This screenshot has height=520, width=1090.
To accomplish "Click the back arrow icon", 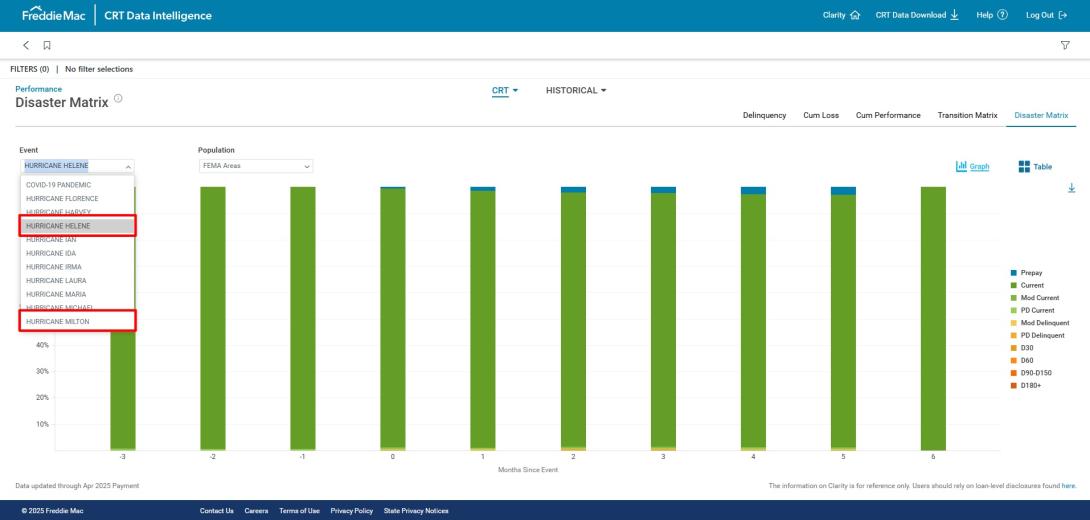I will click(x=26, y=45).
